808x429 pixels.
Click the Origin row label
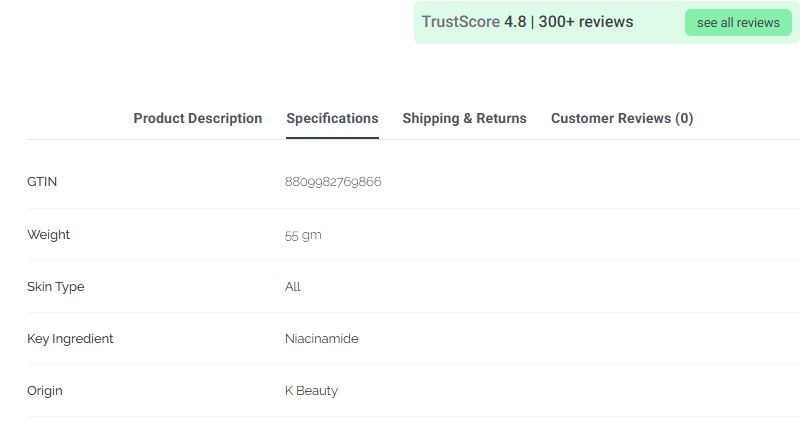point(44,391)
